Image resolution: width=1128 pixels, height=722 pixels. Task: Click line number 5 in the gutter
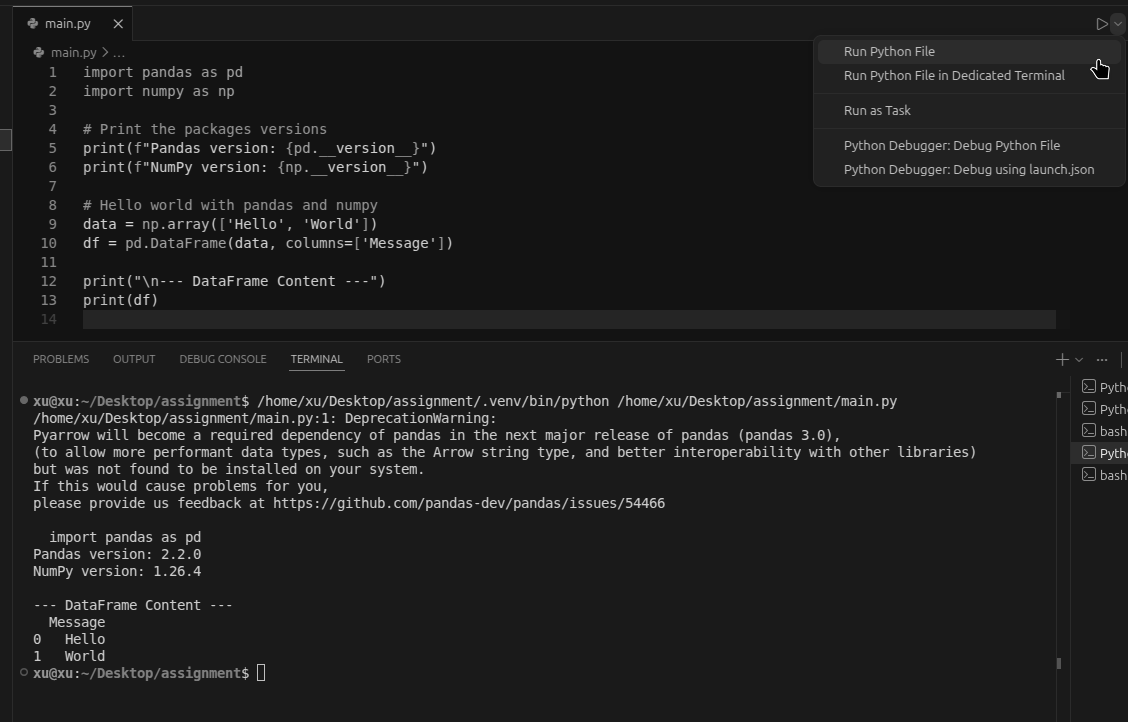[53, 148]
